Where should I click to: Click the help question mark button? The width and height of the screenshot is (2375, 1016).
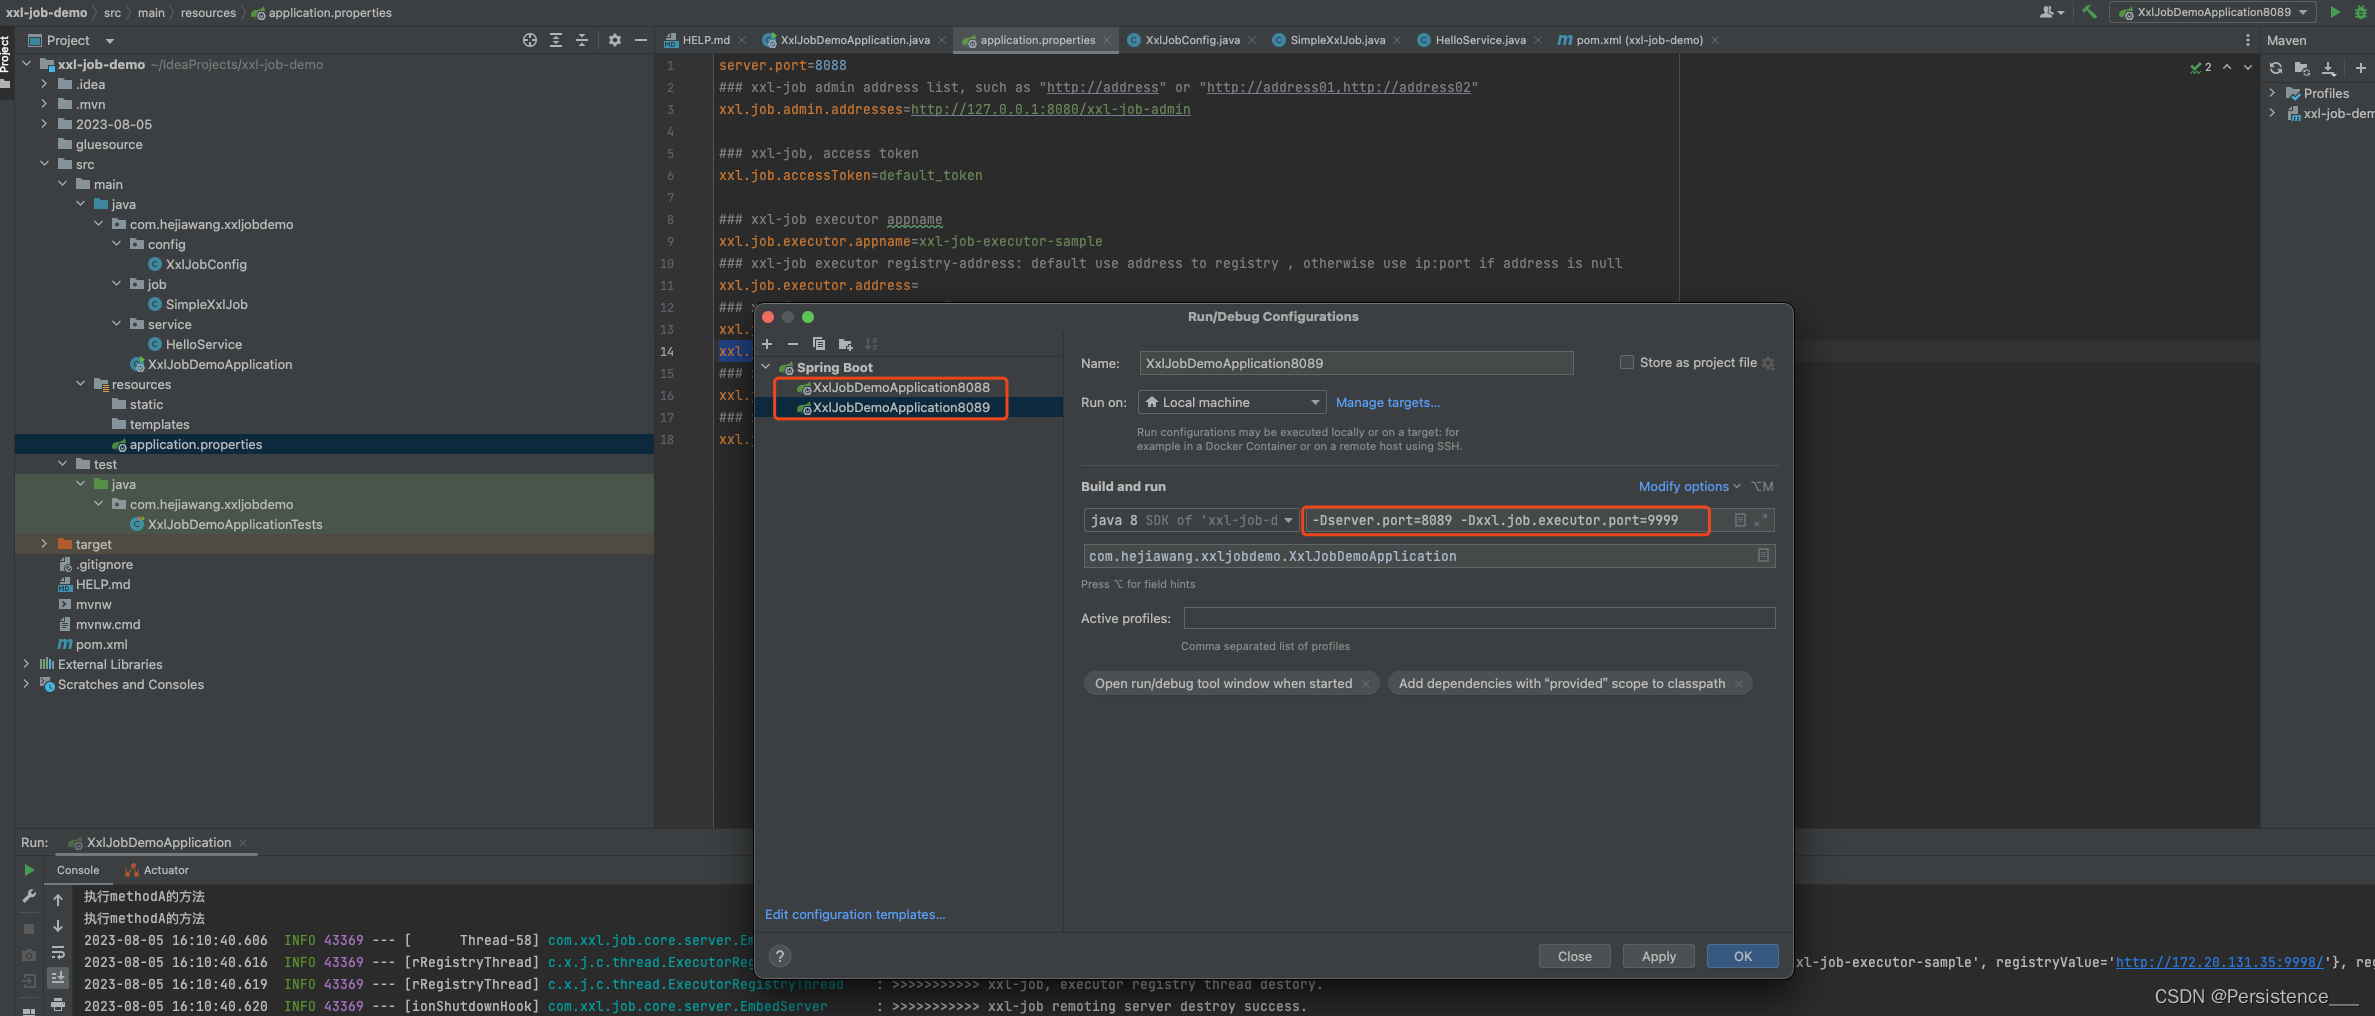(x=780, y=956)
